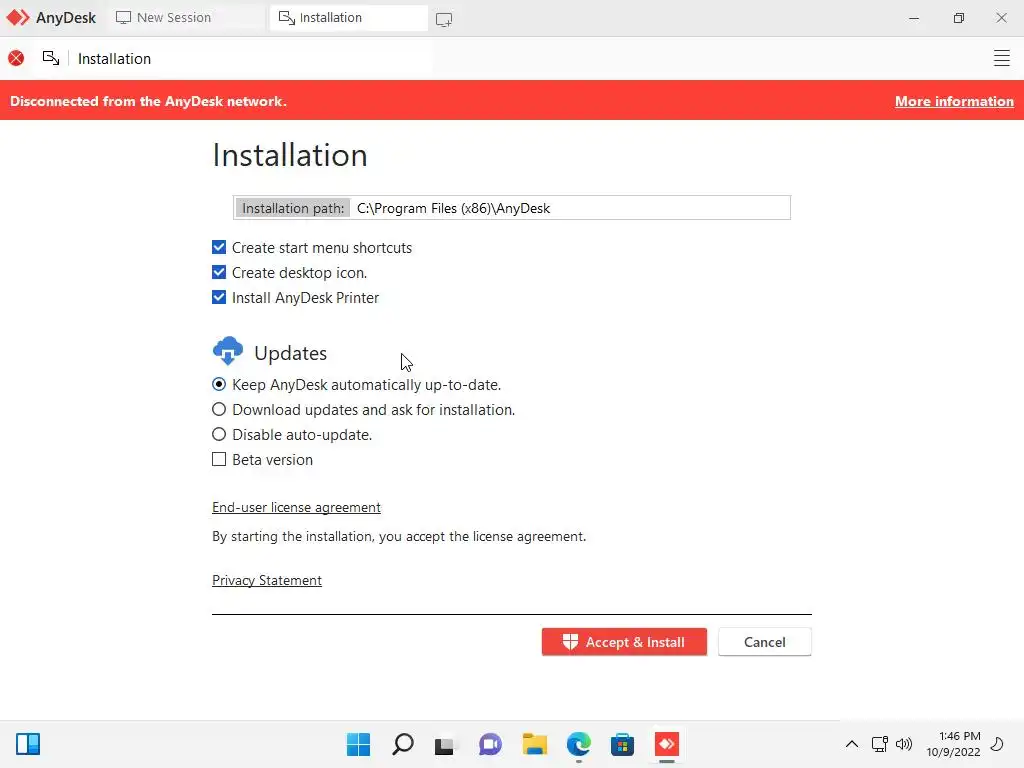
Task: Select Download updates and ask for installation
Action: [x=219, y=409]
